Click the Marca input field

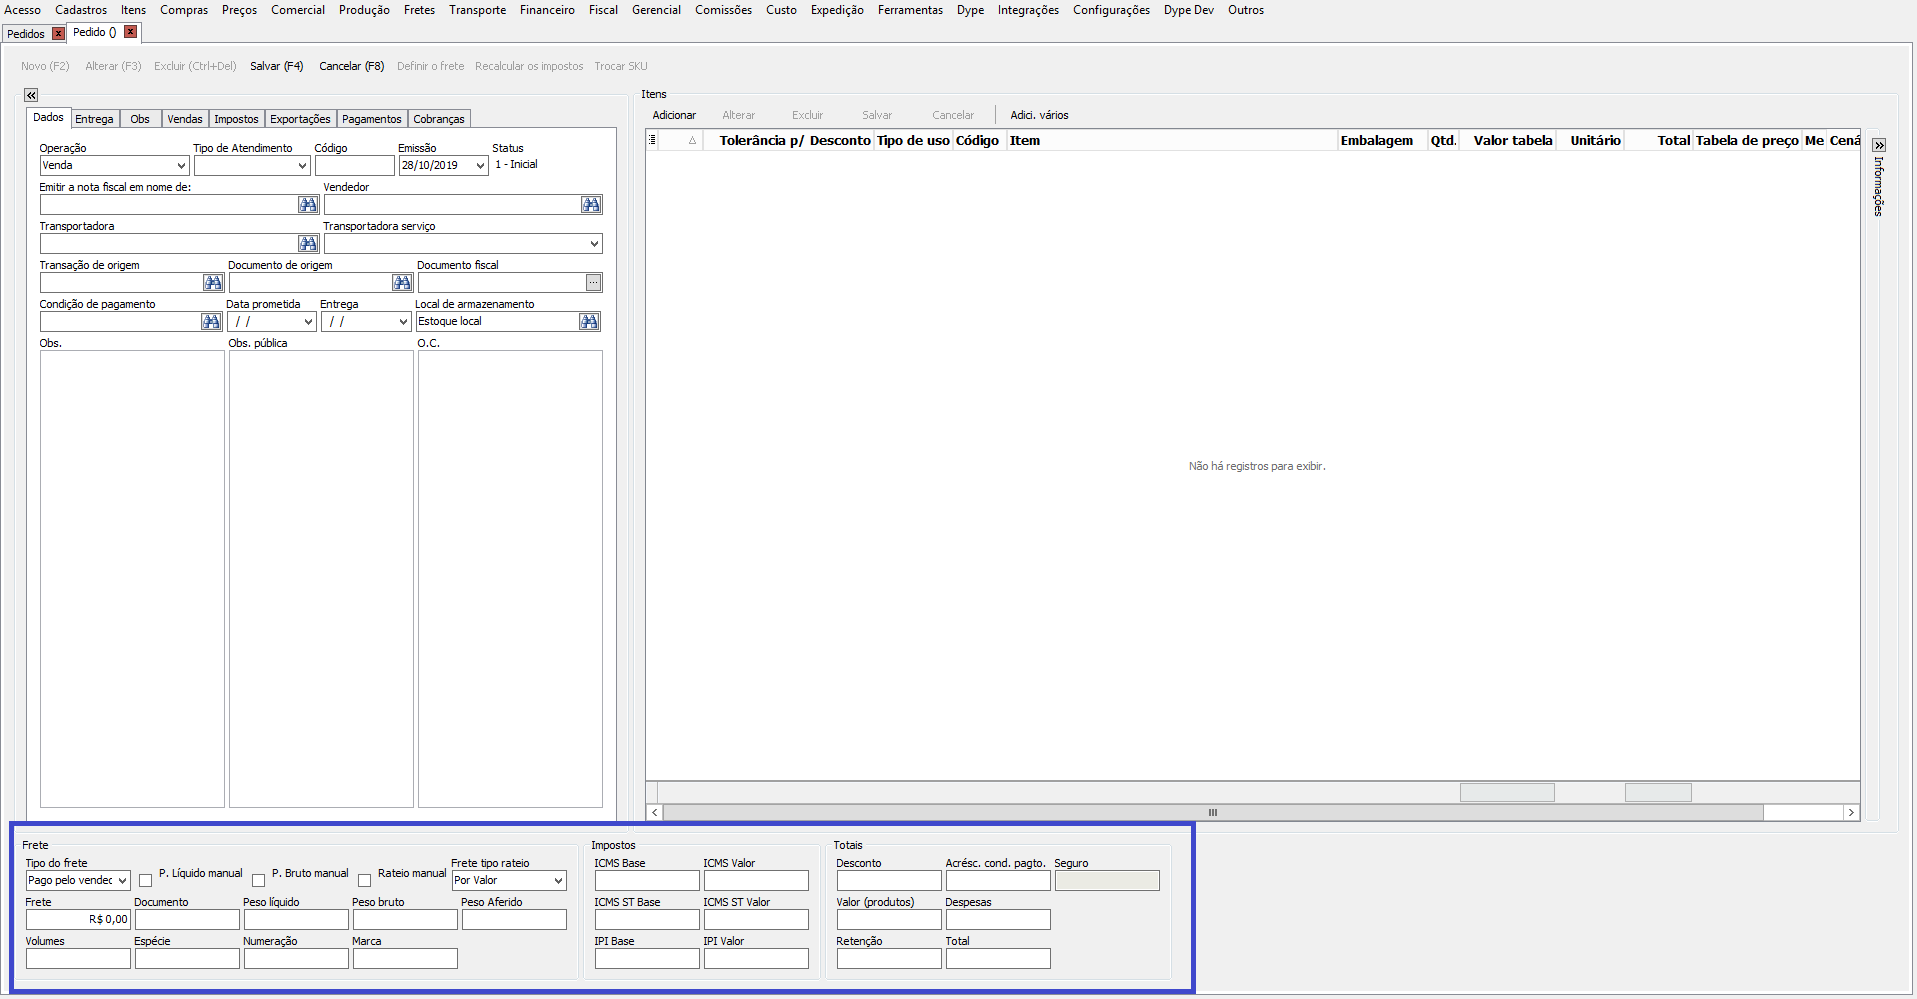click(405, 959)
